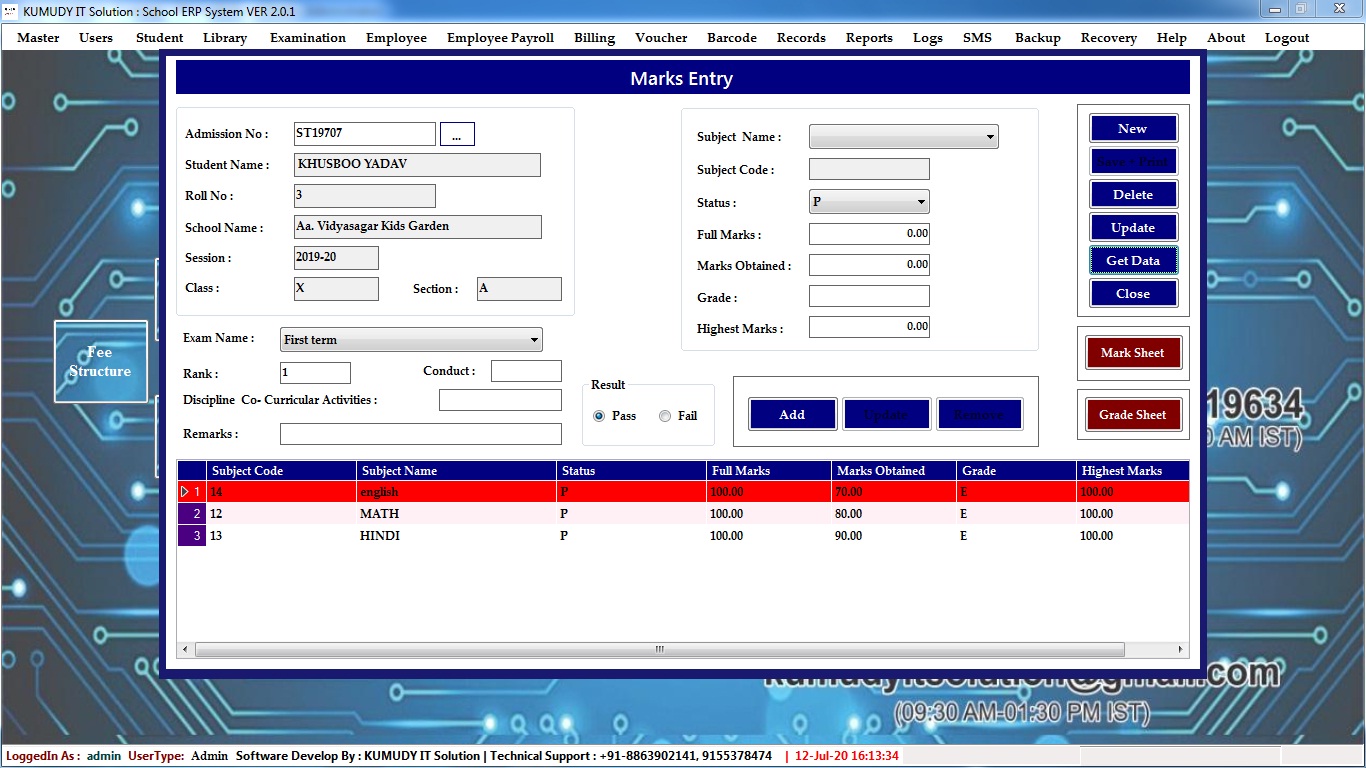
Task: Open the Mark Sheet
Action: click(1132, 353)
